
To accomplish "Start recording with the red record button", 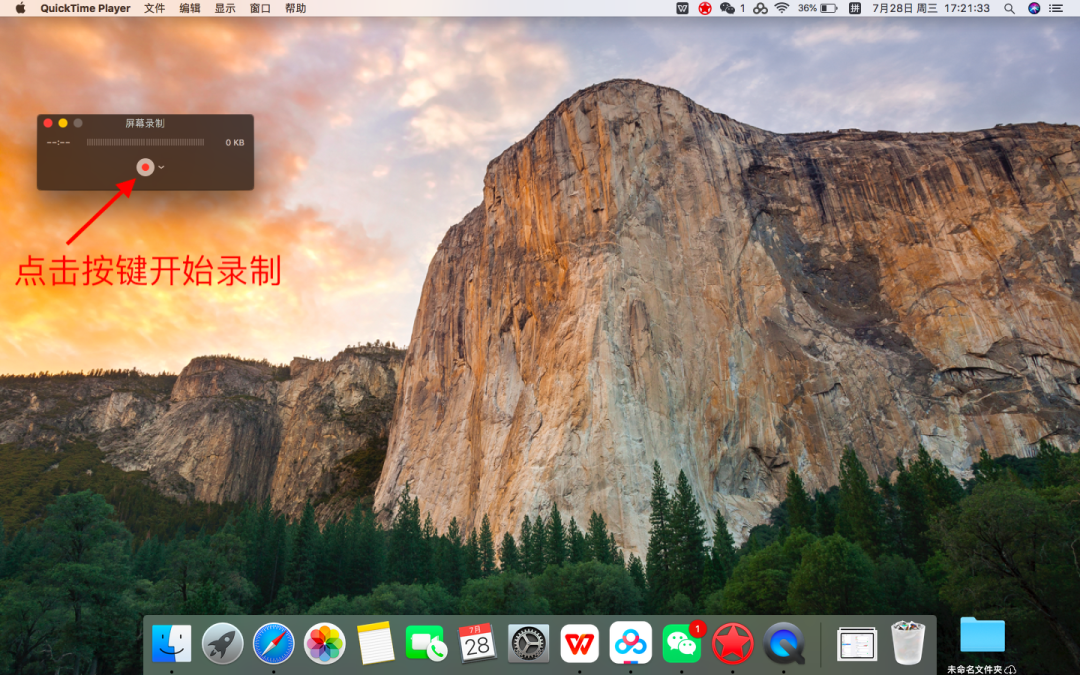I will [145, 167].
